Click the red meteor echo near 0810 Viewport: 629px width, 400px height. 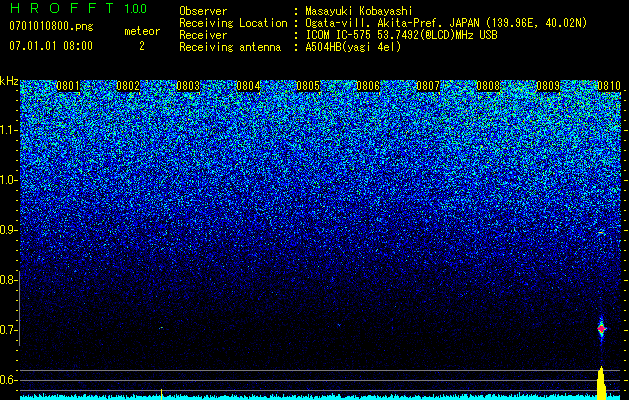[x=601, y=329]
